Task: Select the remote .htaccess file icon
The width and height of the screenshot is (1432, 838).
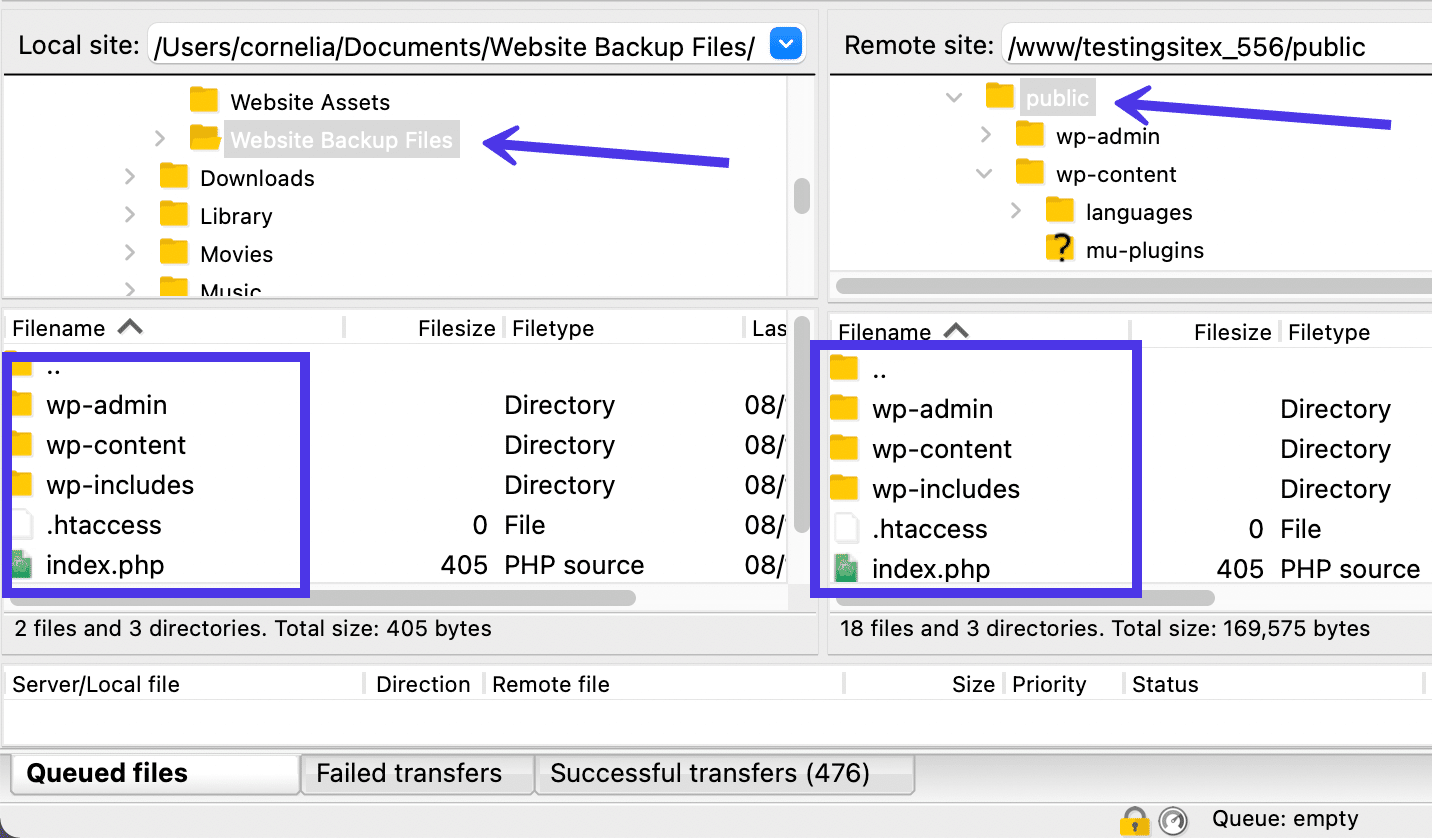Action: point(846,529)
